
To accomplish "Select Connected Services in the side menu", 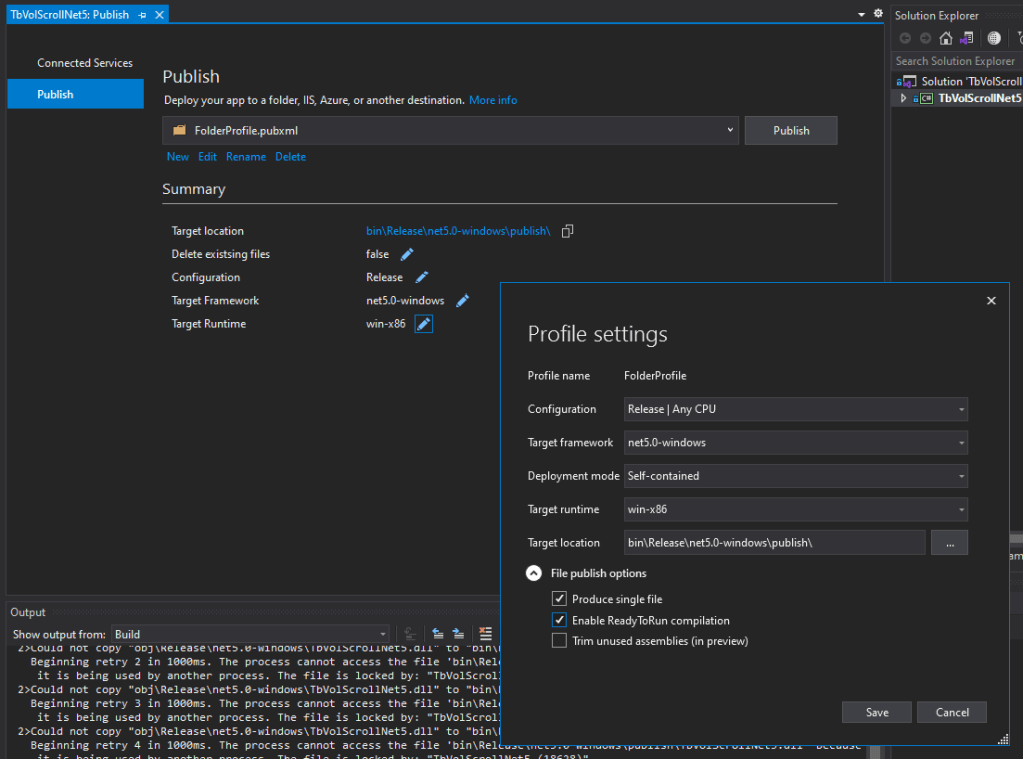I will click(85, 63).
